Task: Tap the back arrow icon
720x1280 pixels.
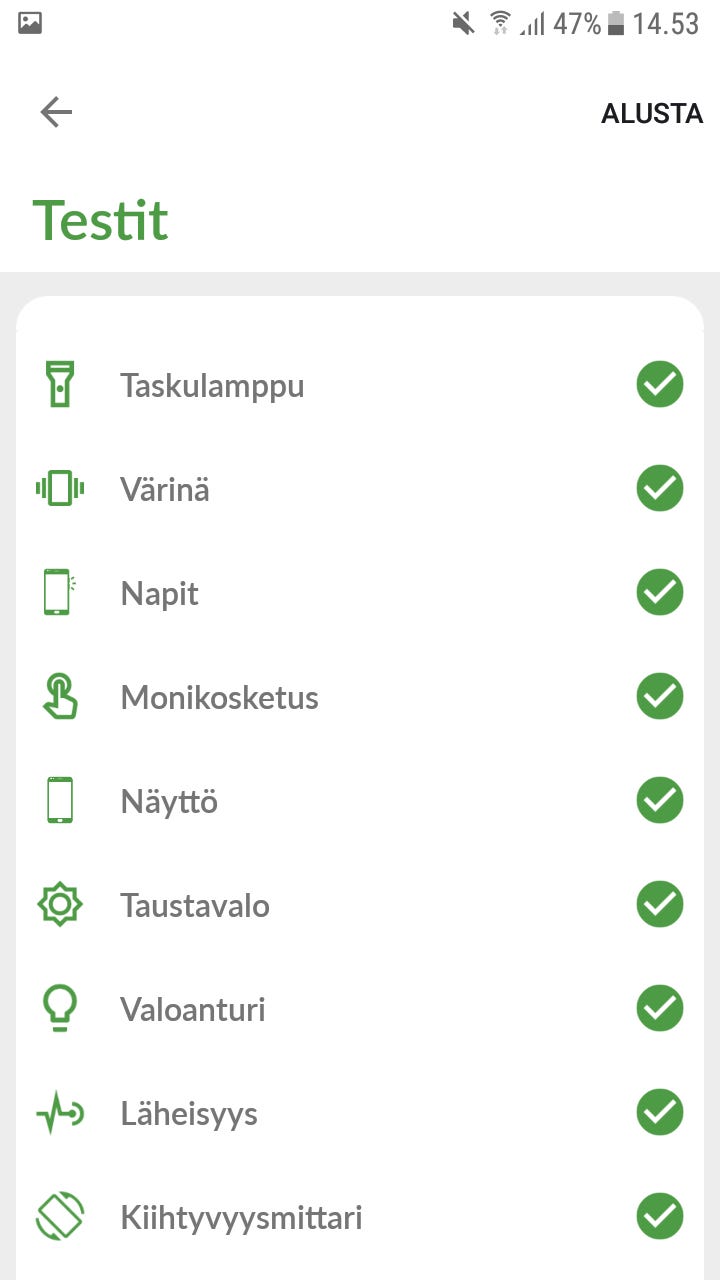Action: point(56,112)
